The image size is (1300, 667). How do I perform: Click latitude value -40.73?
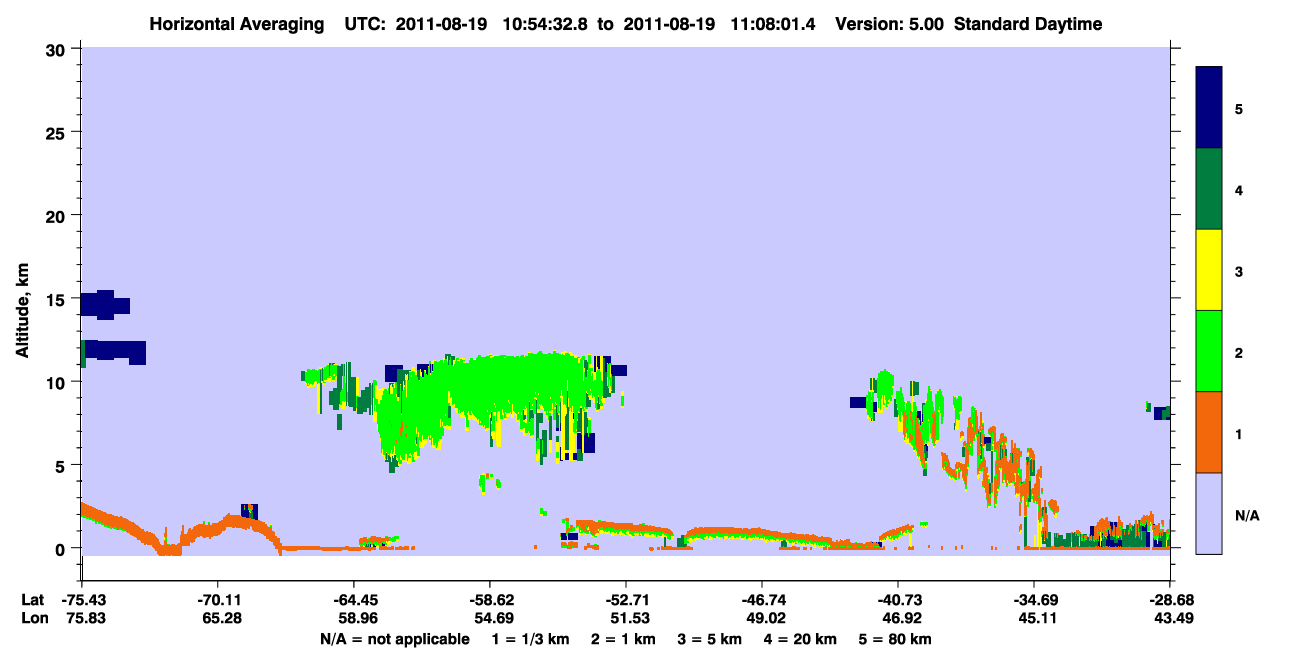click(x=898, y=600)
